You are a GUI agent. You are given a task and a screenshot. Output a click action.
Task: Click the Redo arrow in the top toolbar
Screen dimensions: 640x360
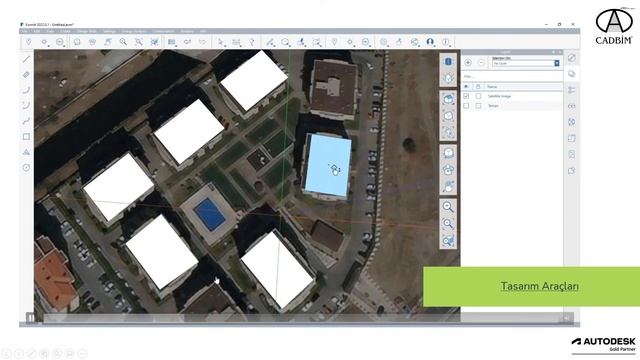[202, 42]
